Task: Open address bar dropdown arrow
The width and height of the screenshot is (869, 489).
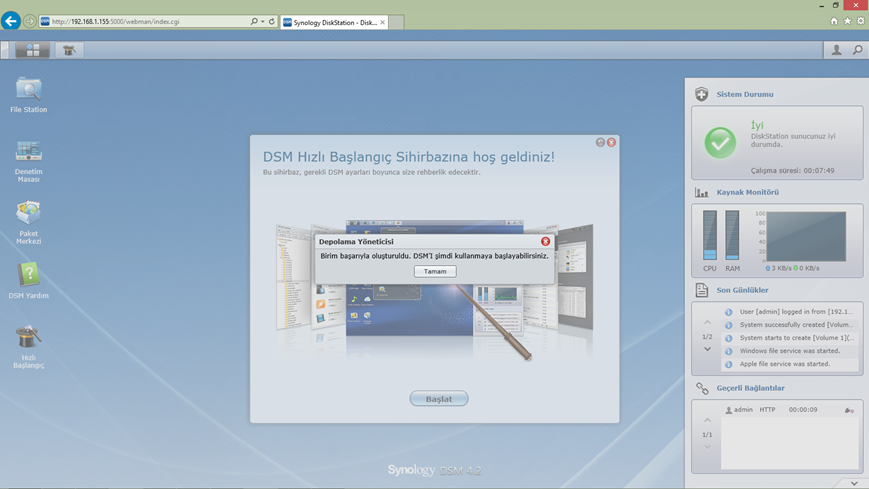Action: (x=262, y=22)
